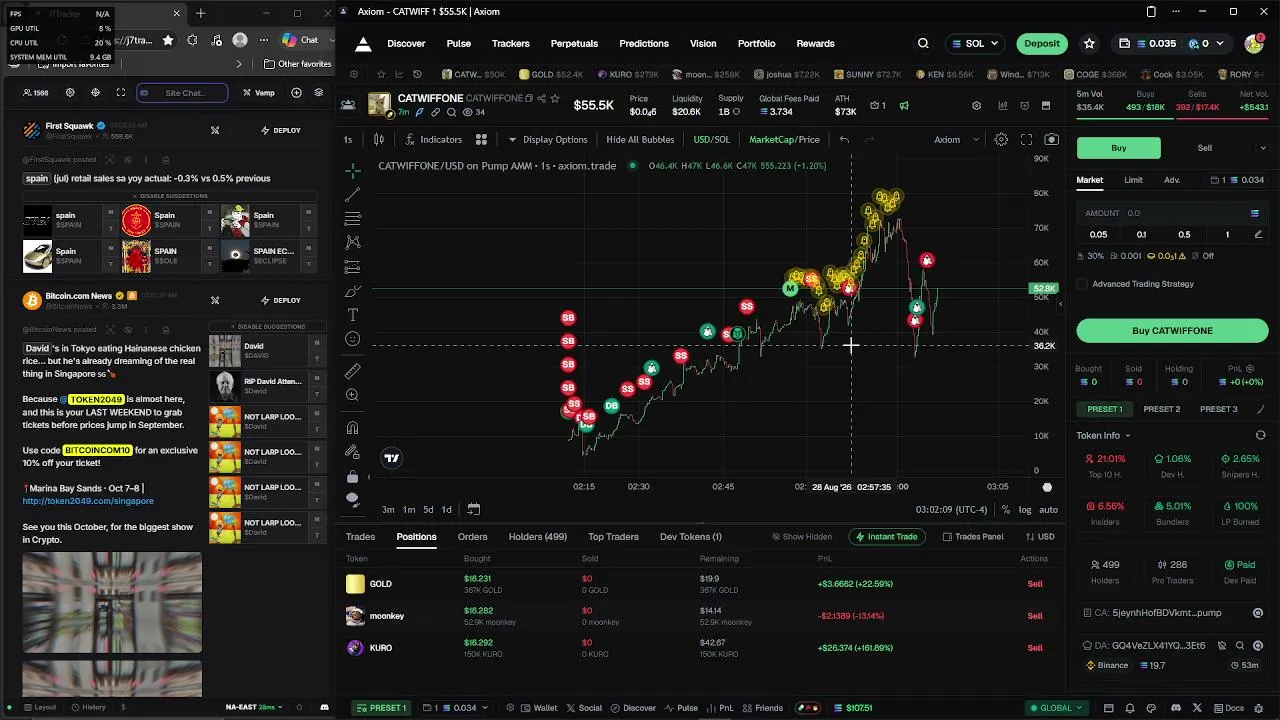Expand the order panel chevron beside Sell
The image size is (1280, 720).
[x=1263, y=148]
